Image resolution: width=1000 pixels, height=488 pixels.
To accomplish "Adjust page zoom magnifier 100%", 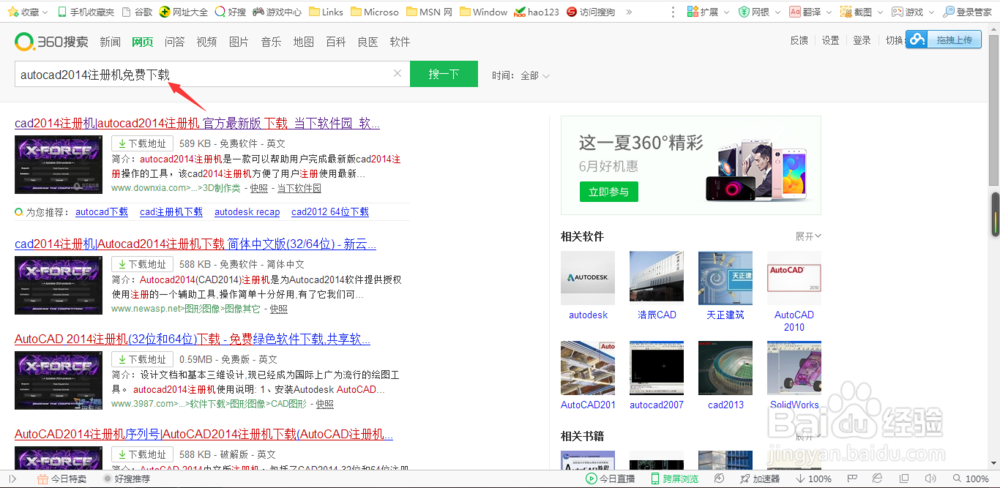I will point(969,478).
